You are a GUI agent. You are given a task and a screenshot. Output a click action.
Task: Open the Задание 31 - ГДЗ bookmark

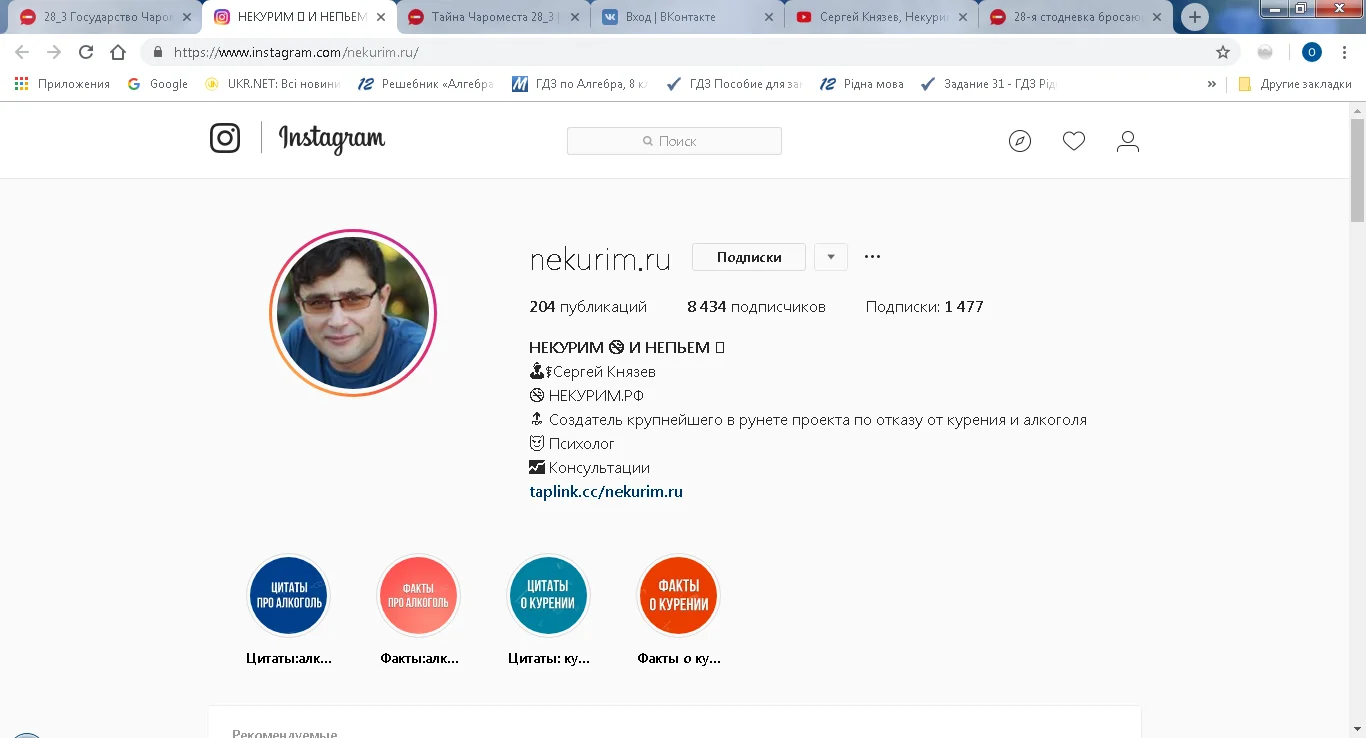click(x=988, y=84)
